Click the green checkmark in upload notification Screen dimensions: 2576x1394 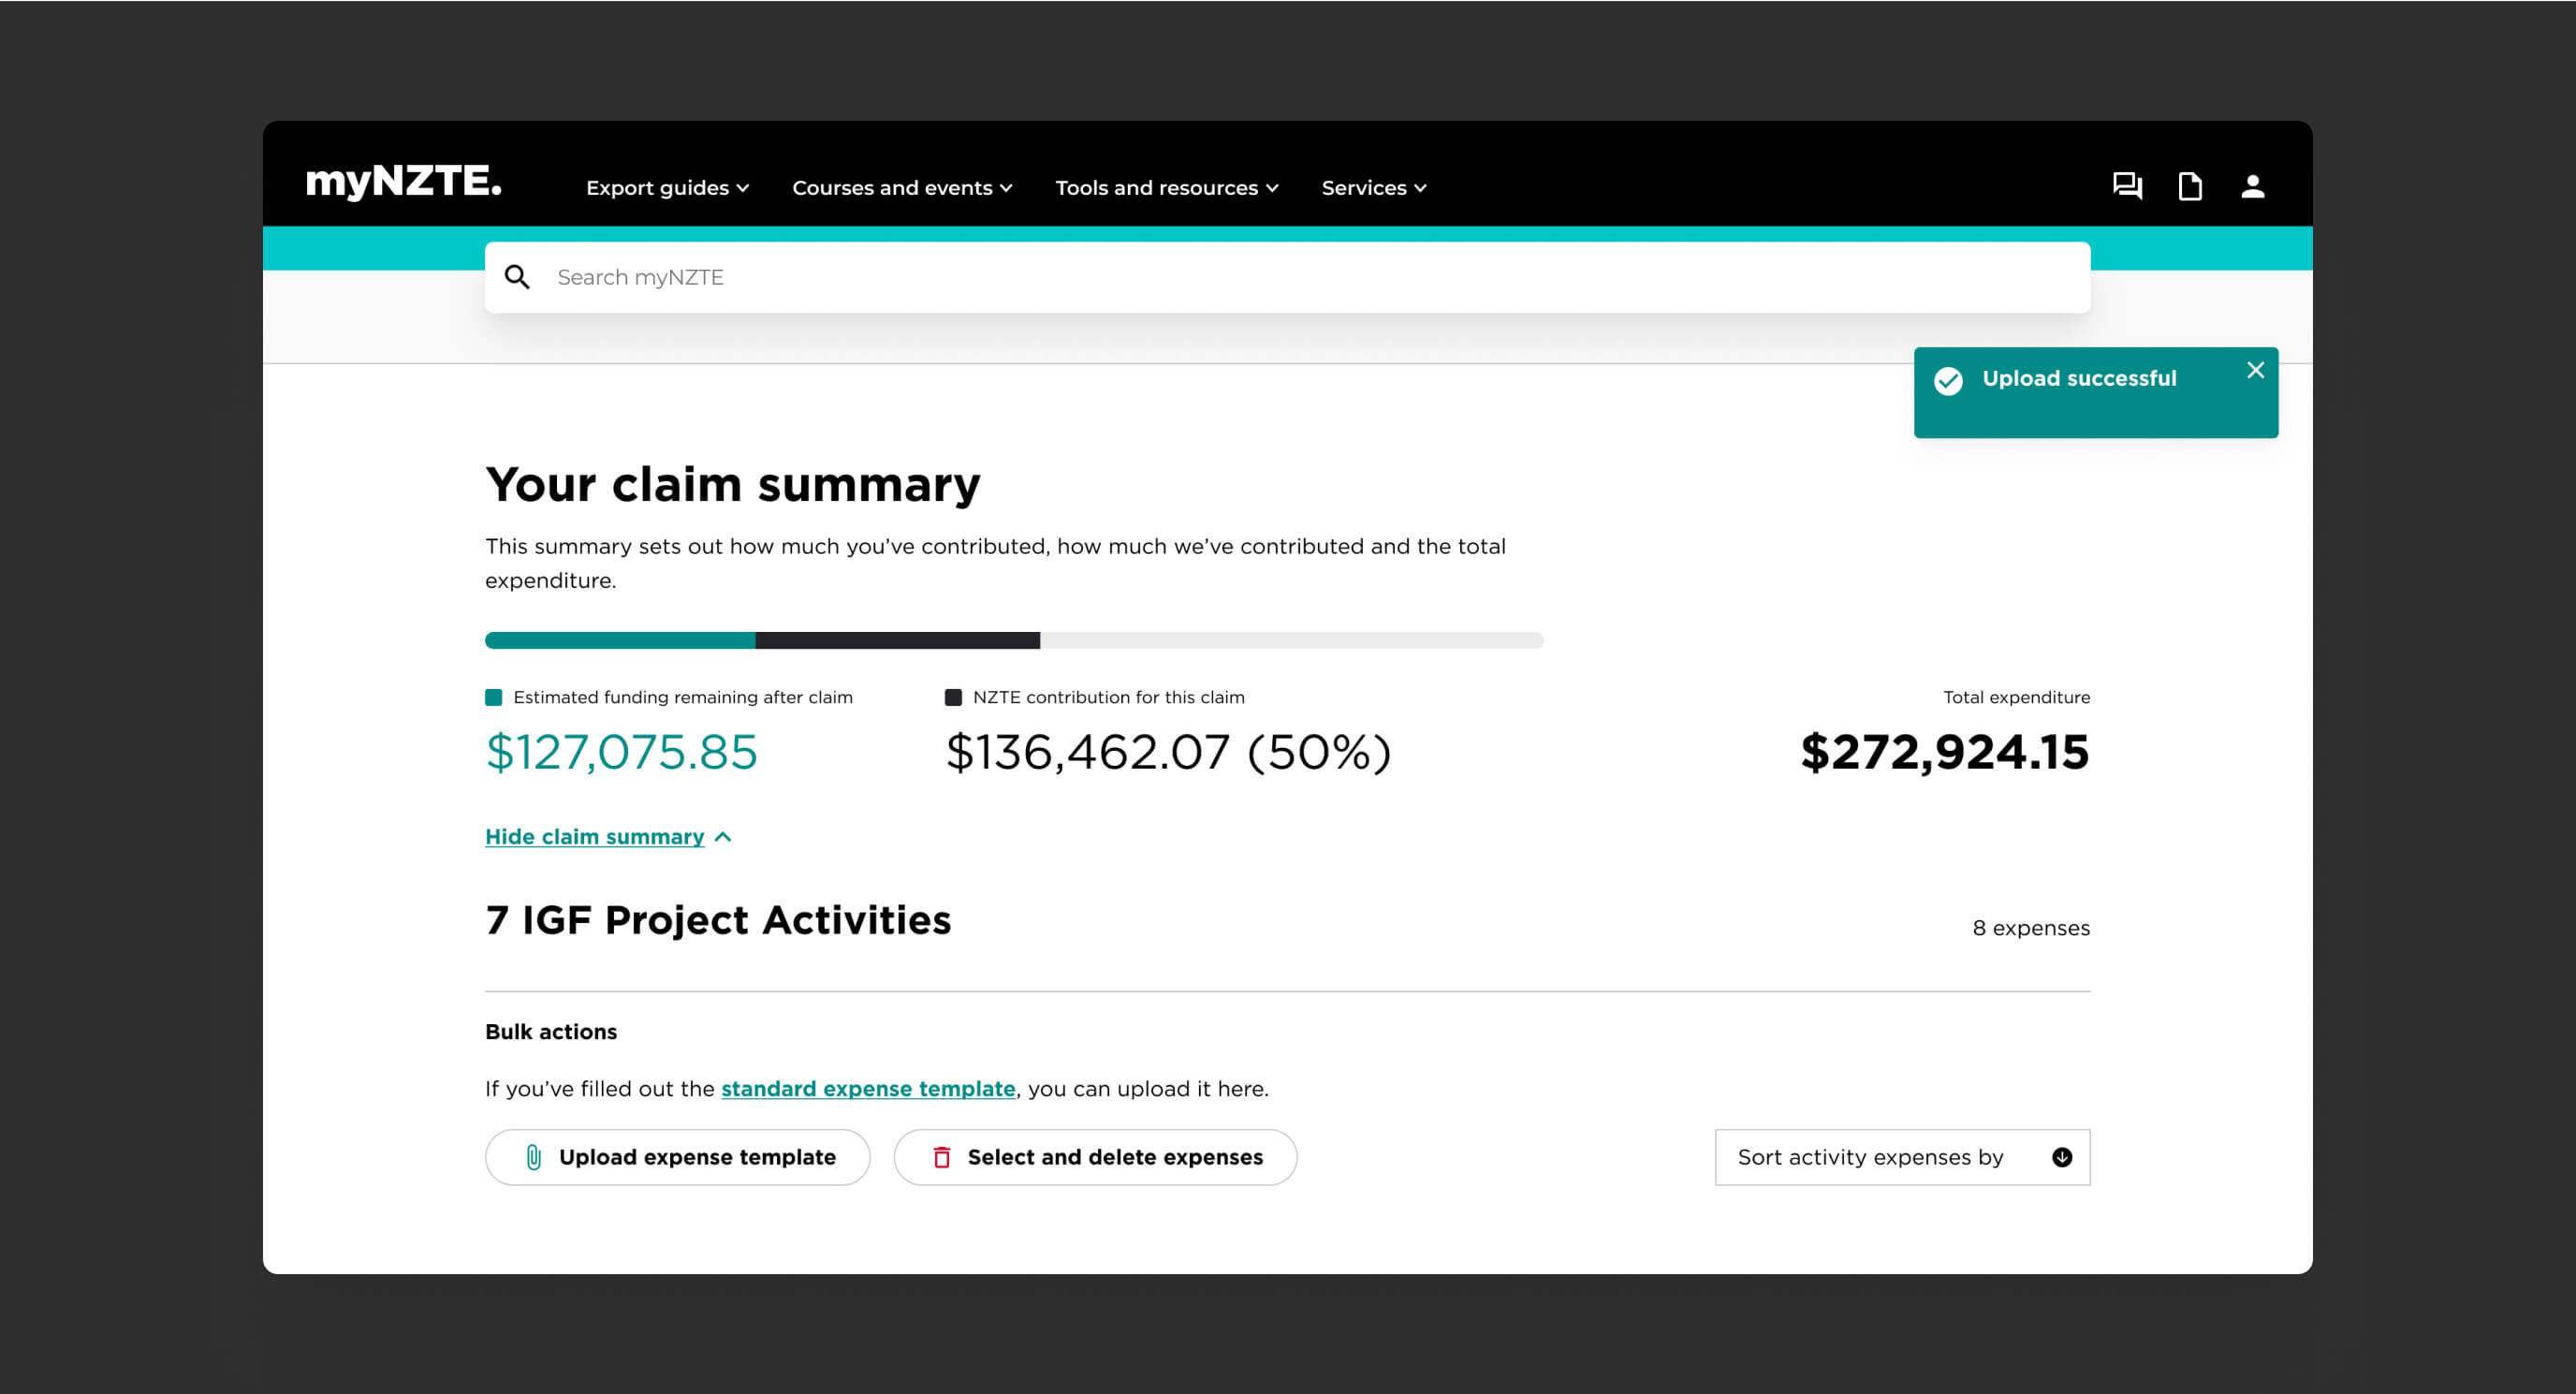click(x=1948, y=381)
